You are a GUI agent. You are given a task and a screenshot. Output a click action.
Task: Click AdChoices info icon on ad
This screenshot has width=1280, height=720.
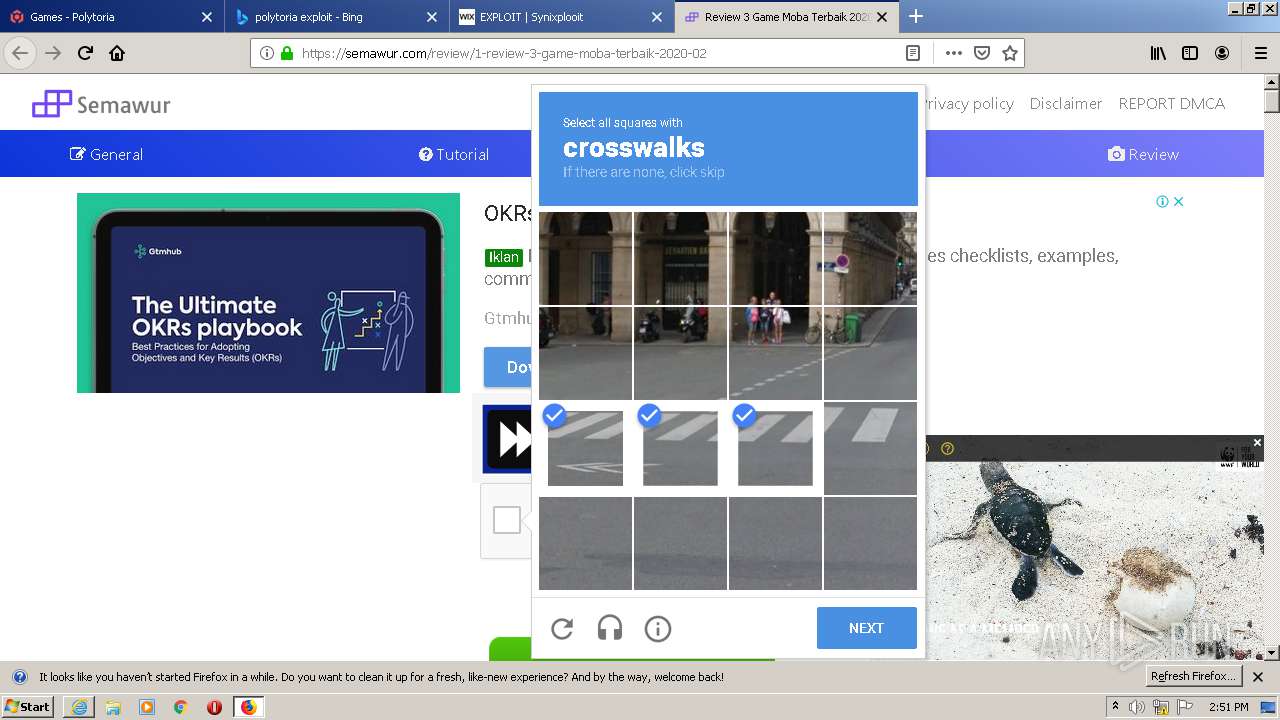click(1162, 201)
